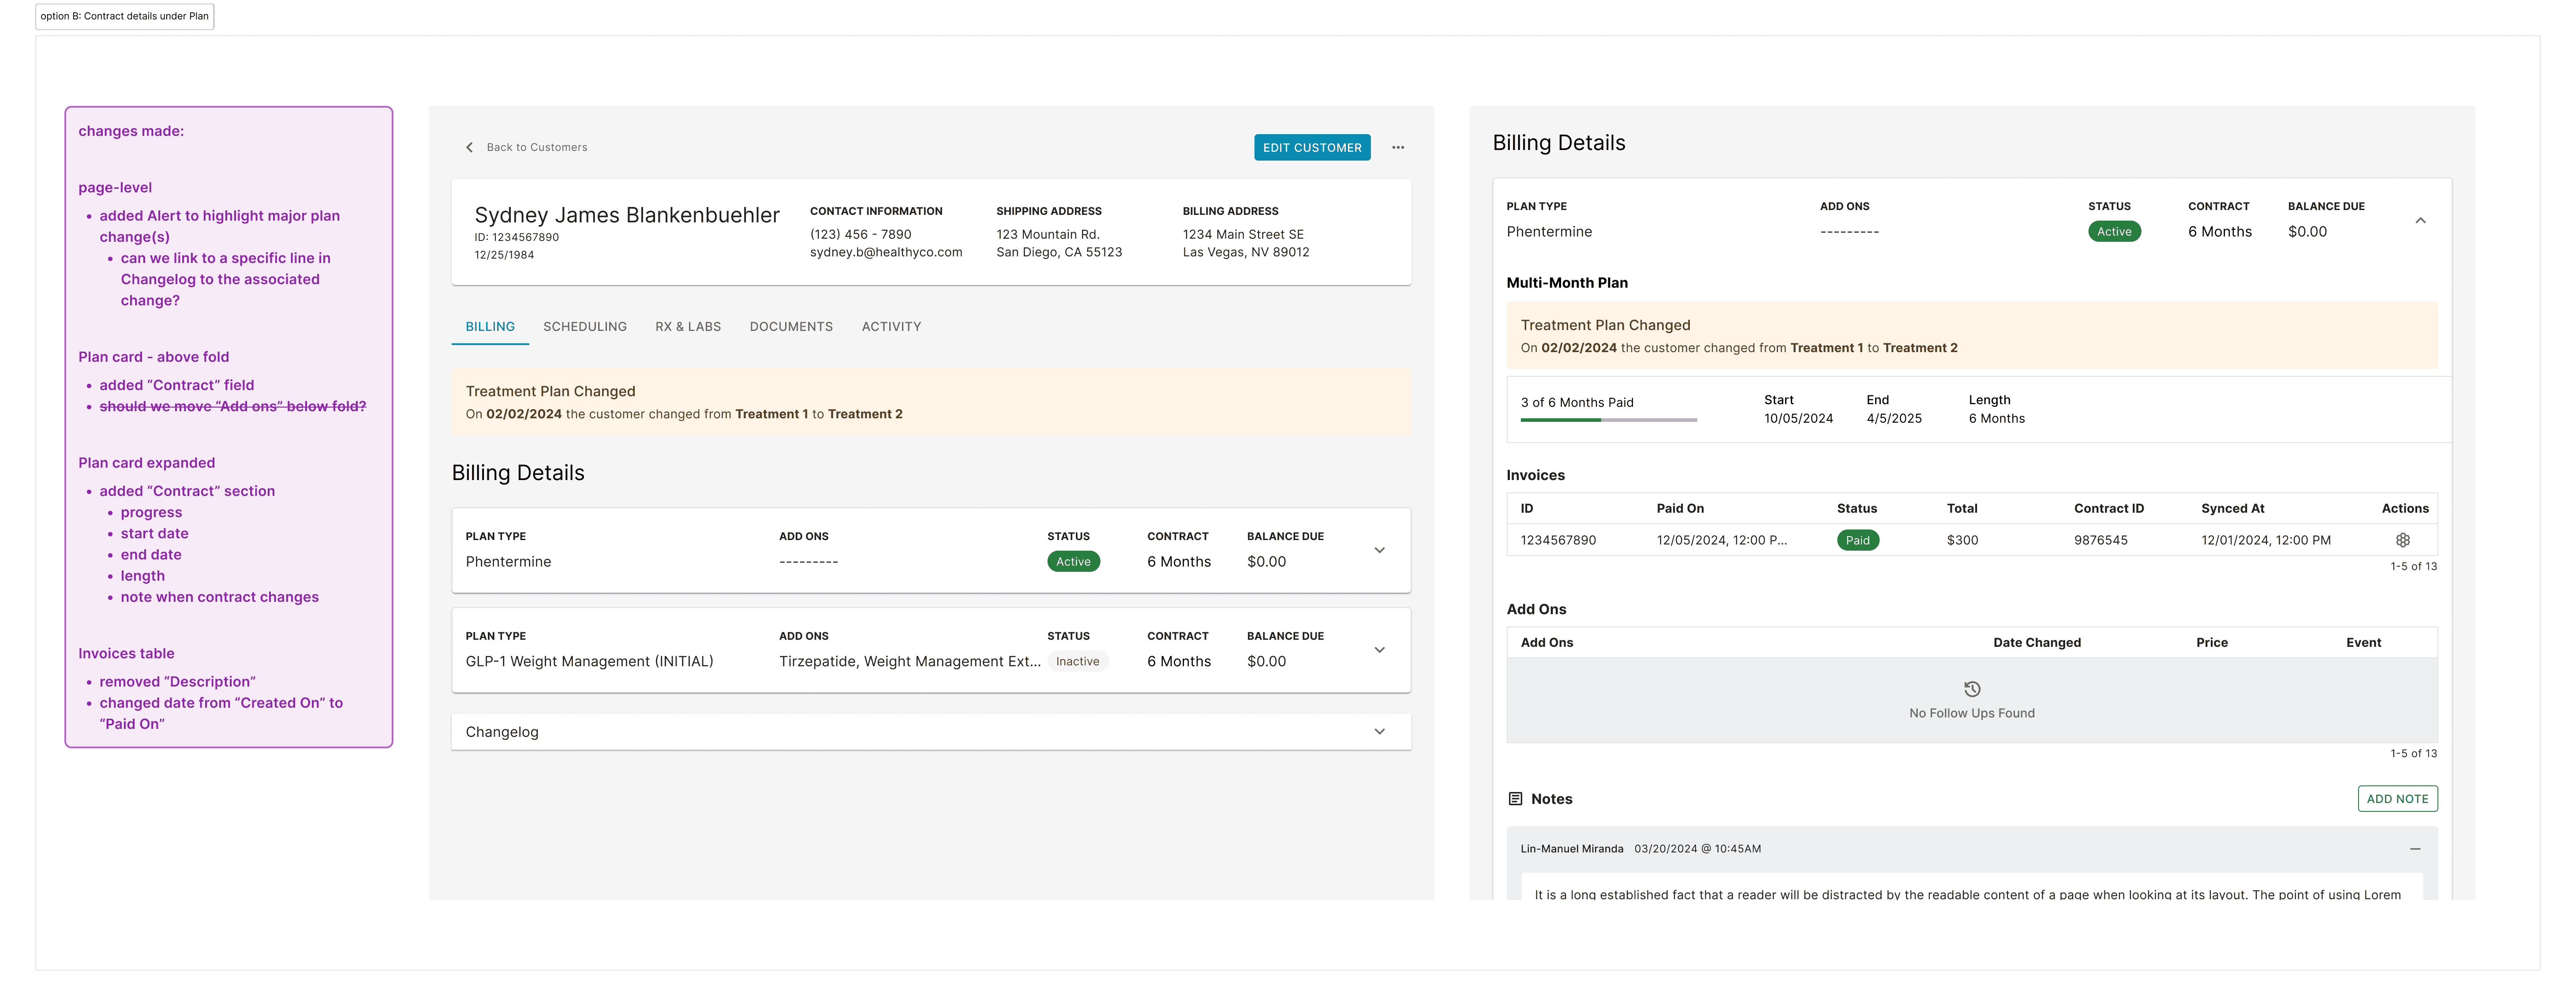Click the Multi-Month Plan heading
Image resolution: width=2576 pixels, height=1006 pixels.
pos(1567,283)
